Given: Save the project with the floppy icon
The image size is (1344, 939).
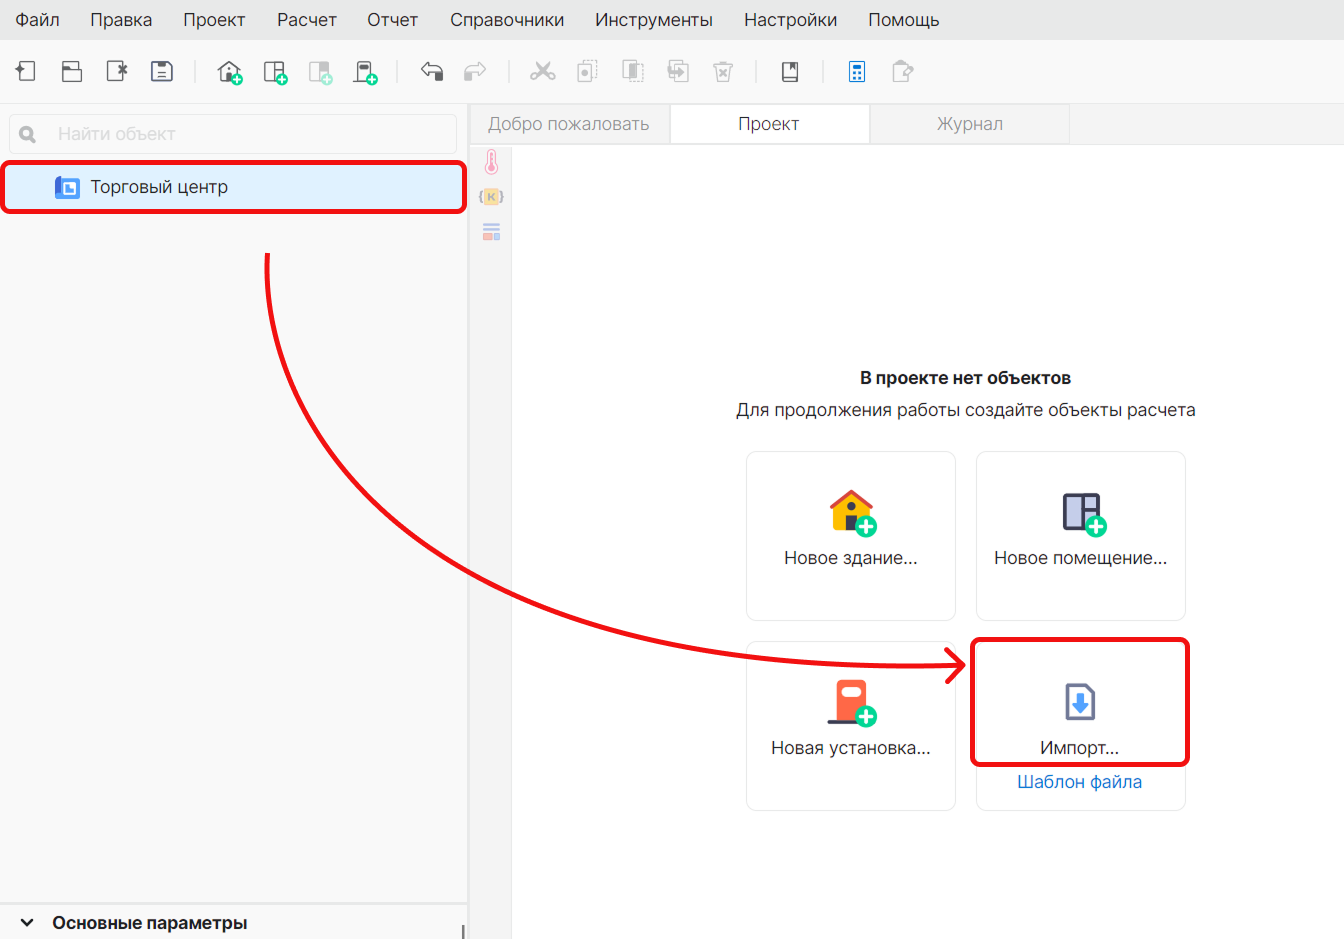Looking at the screenshot, I should [x=162, y=71].
